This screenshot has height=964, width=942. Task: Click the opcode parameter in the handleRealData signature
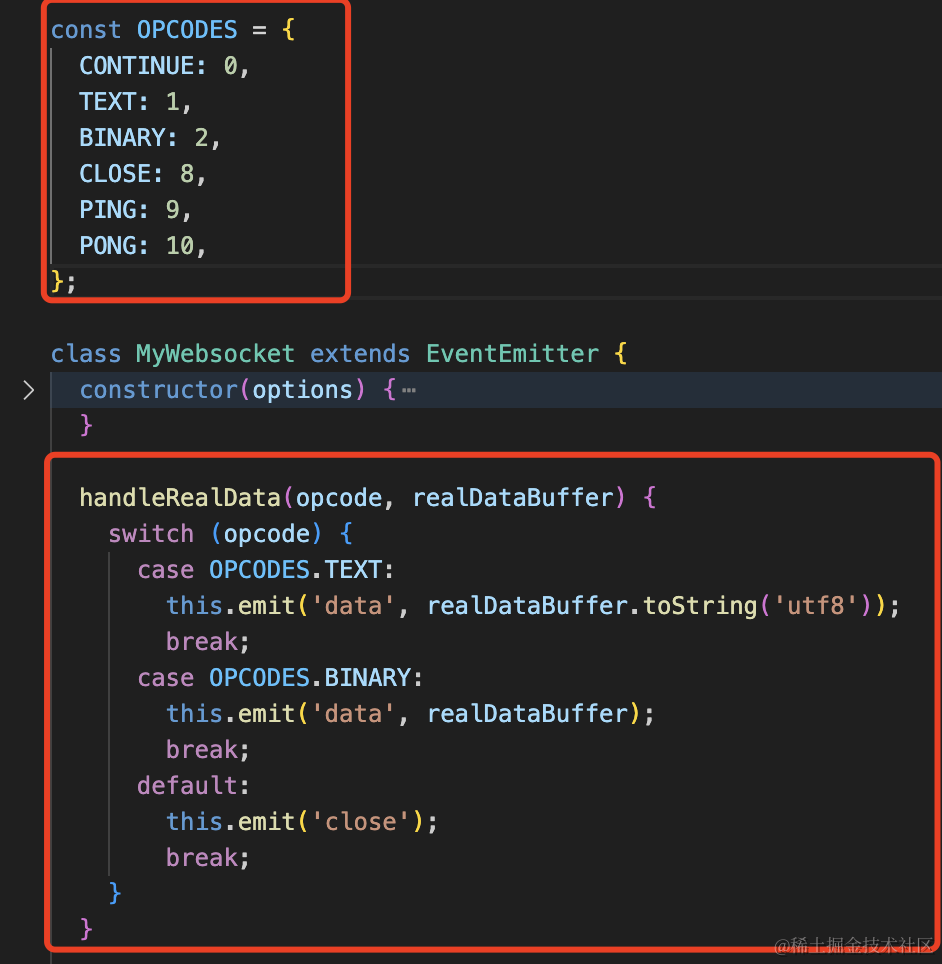click(x=339, y=498)
